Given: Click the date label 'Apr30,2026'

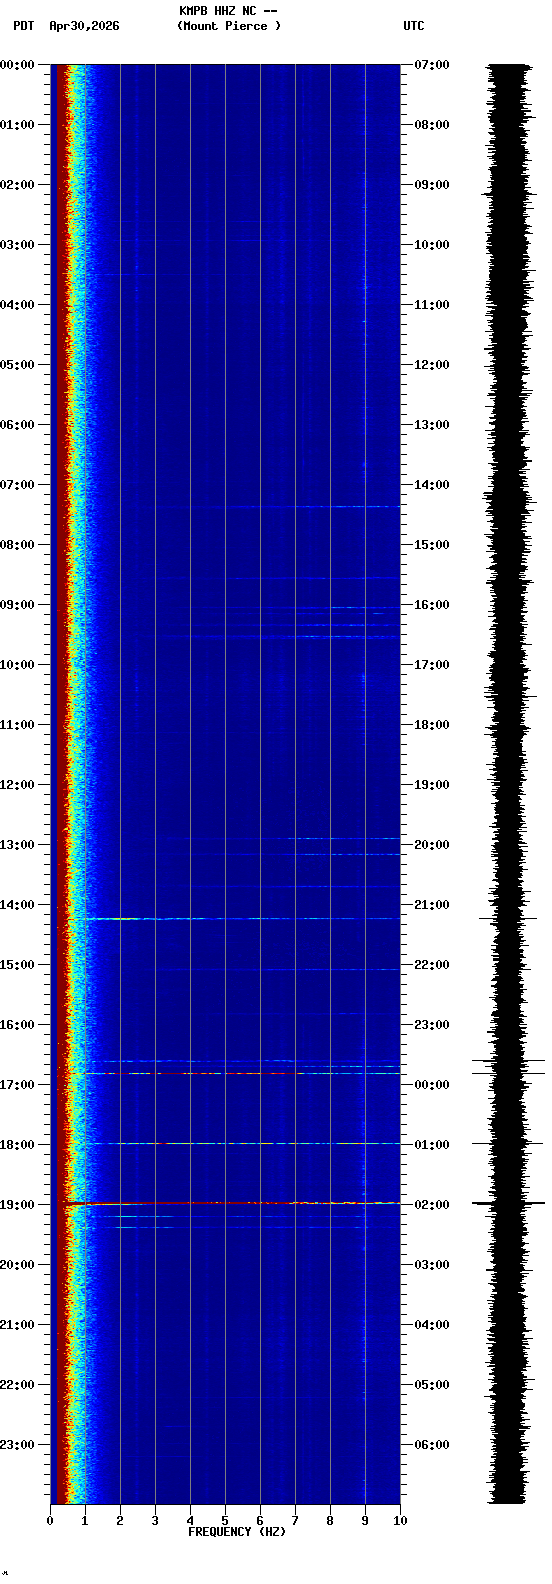Looking at the screenshot, I should [84, 26].
